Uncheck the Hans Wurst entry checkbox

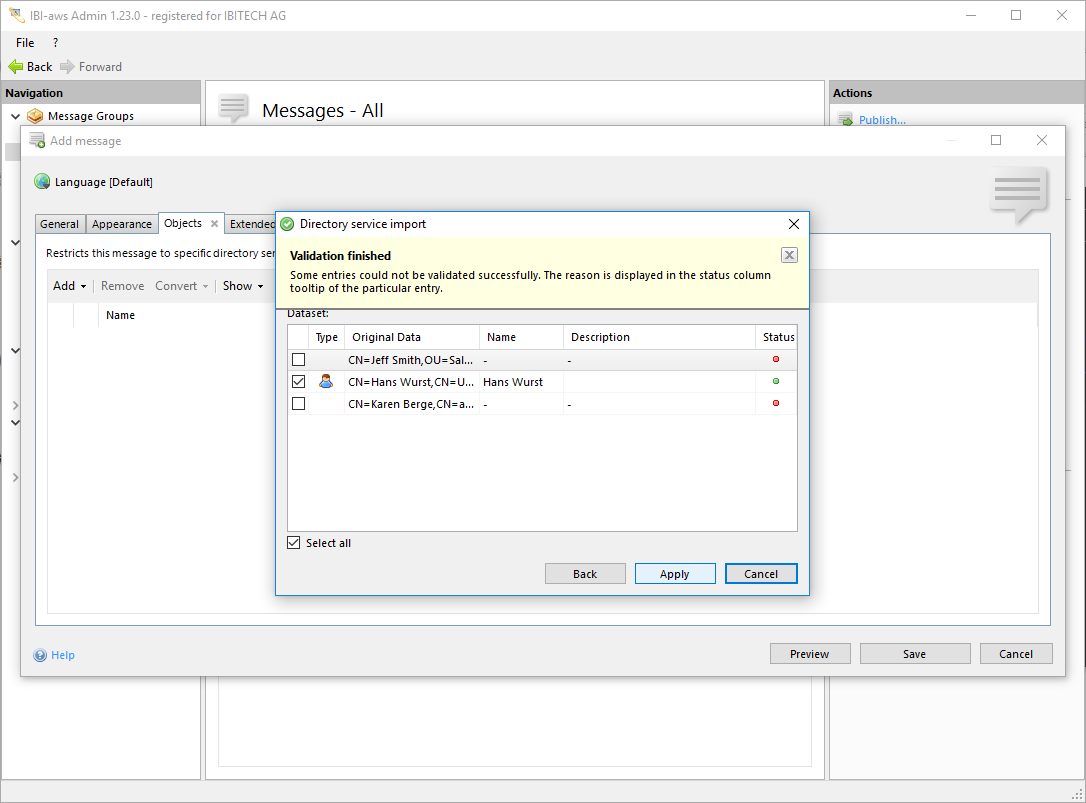tap(298, 381)
